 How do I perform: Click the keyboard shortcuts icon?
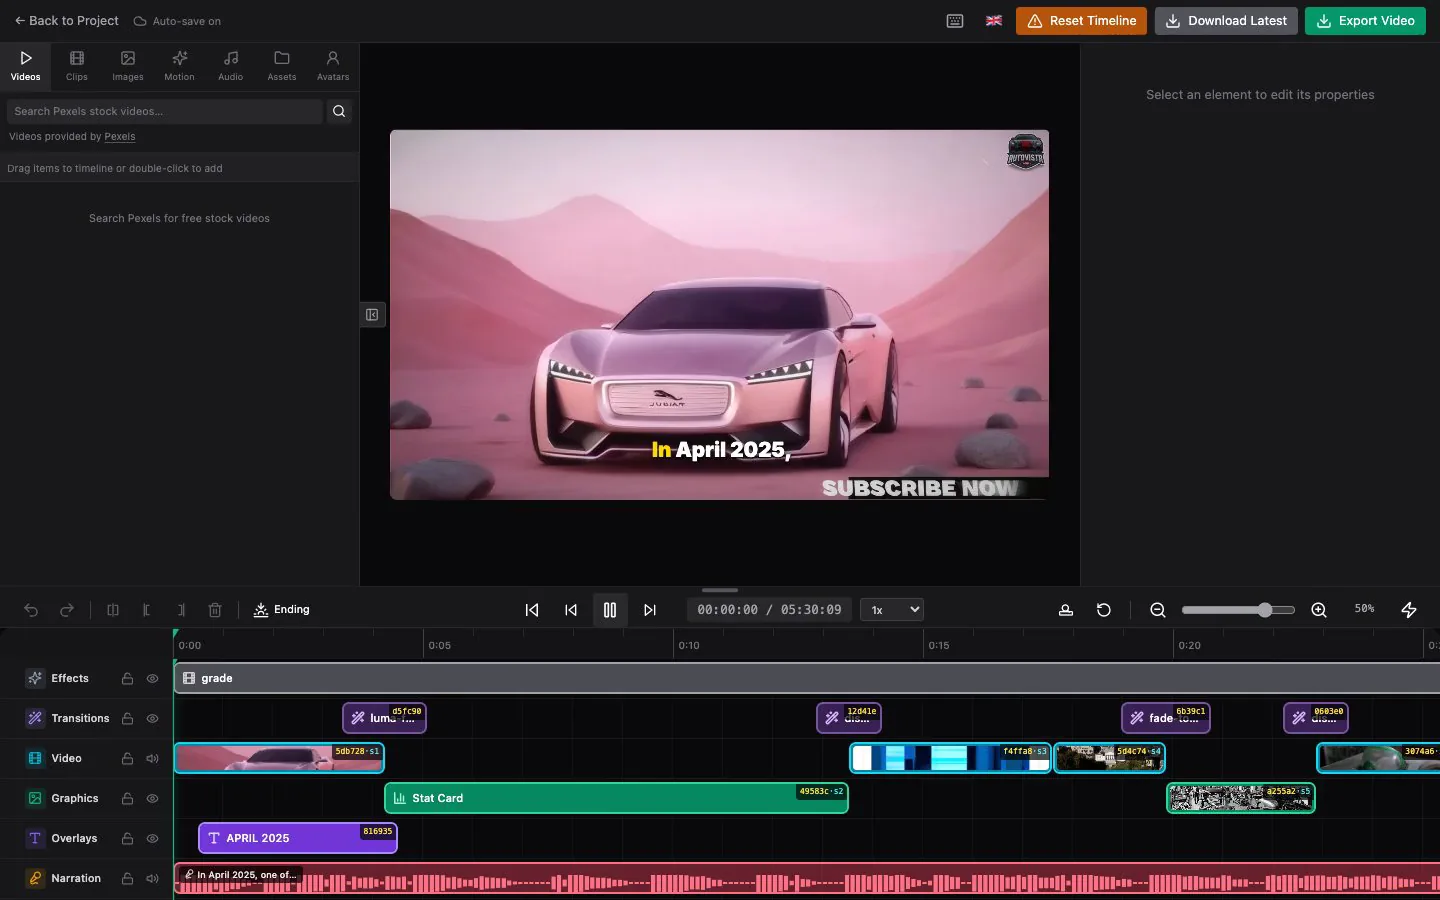click(x=955, y=21)
